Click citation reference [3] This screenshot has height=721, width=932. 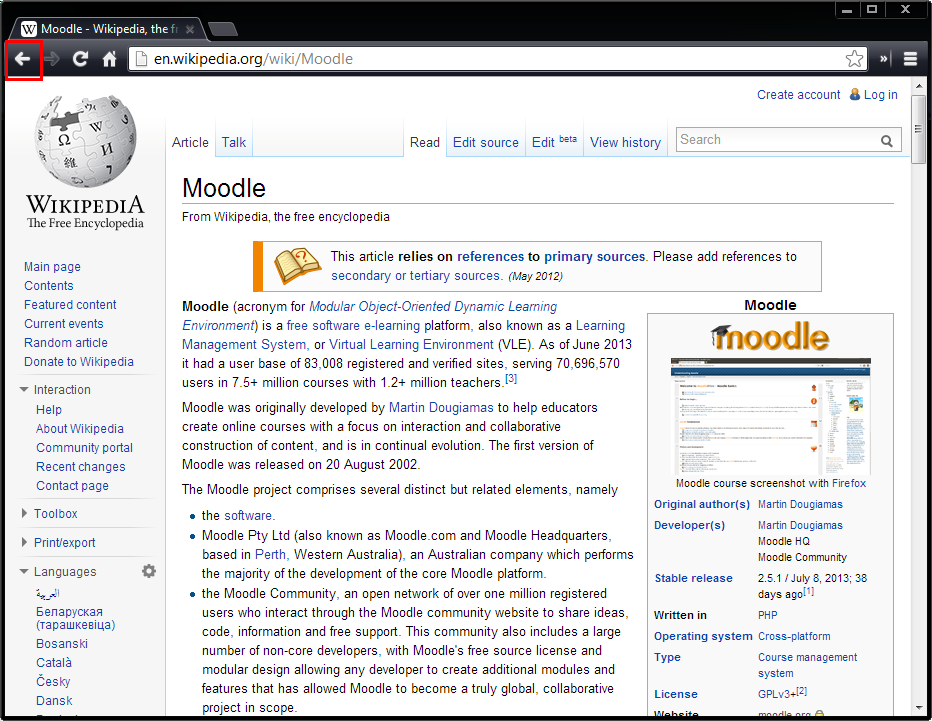tap(511, 379)
